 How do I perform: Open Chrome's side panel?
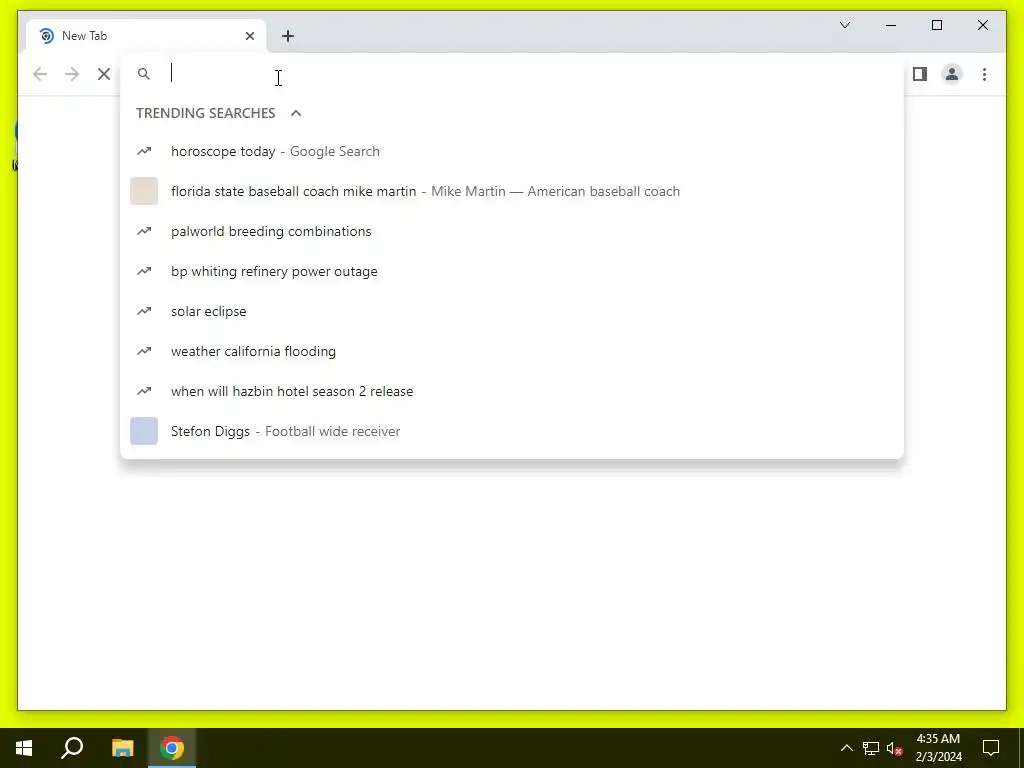tap(920, 74)
